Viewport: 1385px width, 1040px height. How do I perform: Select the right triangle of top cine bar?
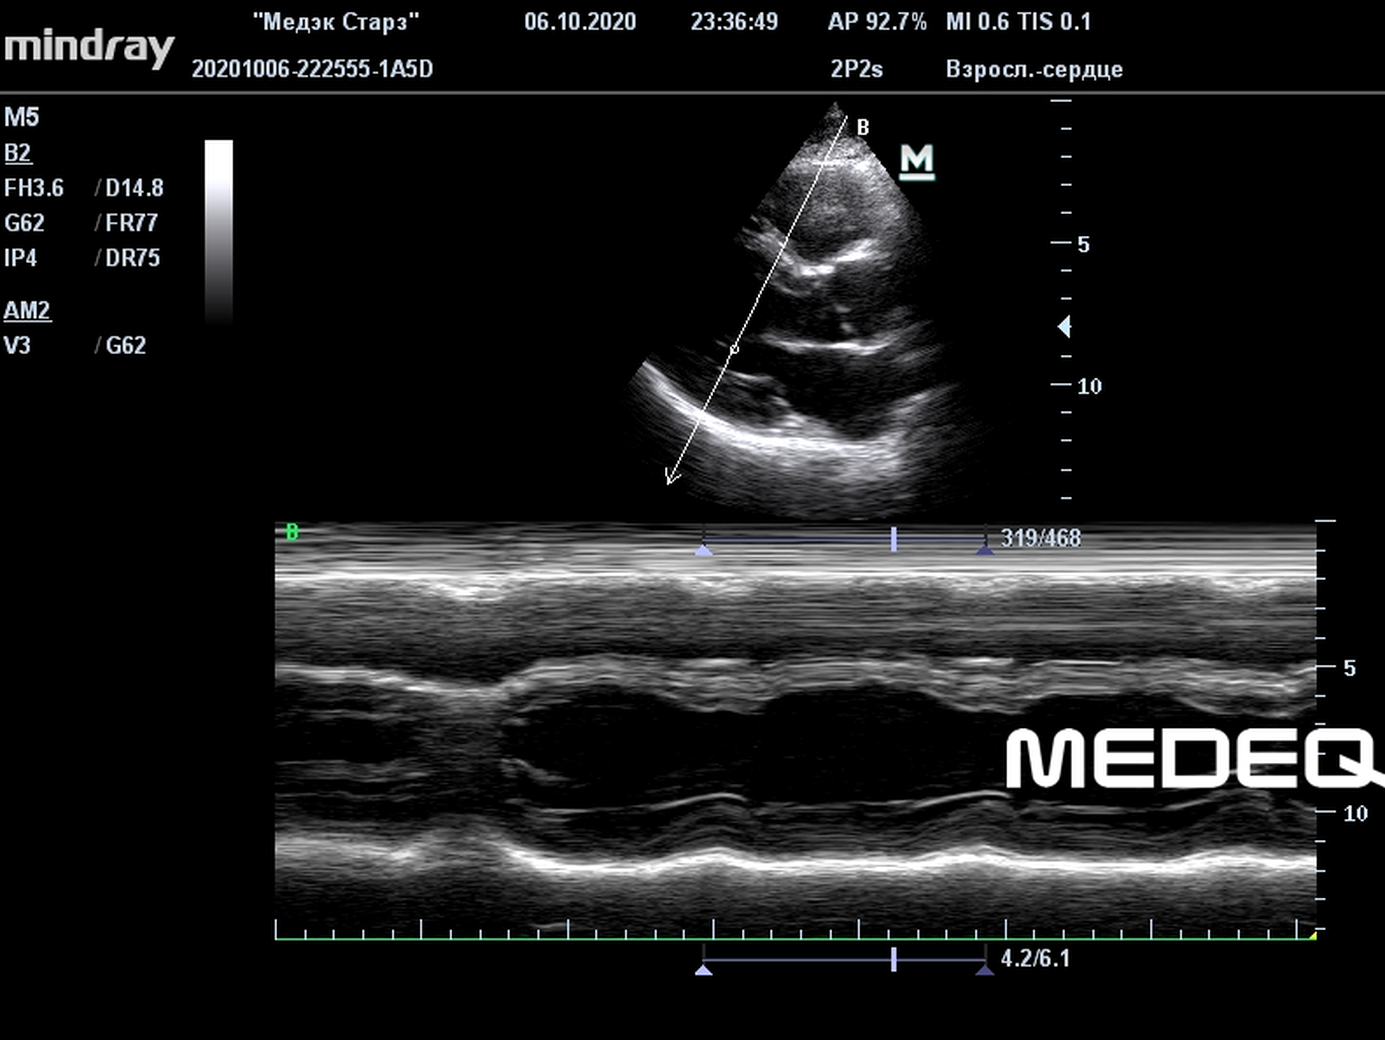click(x=985, y=549)
